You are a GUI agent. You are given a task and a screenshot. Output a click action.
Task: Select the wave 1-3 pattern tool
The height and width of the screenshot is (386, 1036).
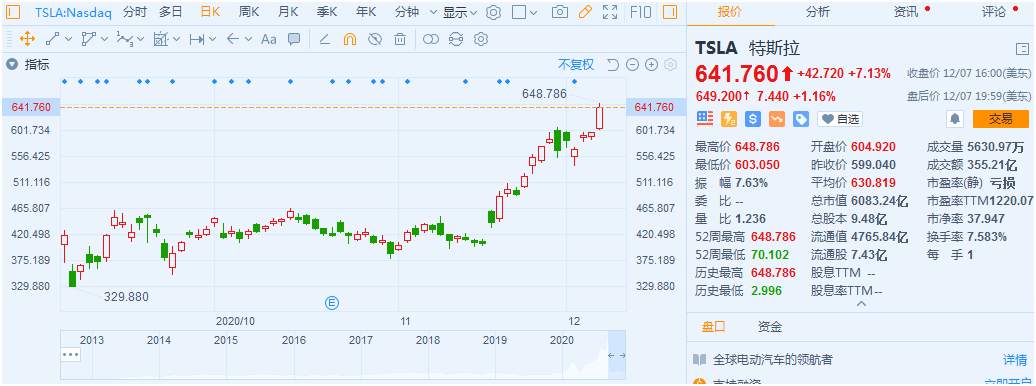click(x=126, y=39)
